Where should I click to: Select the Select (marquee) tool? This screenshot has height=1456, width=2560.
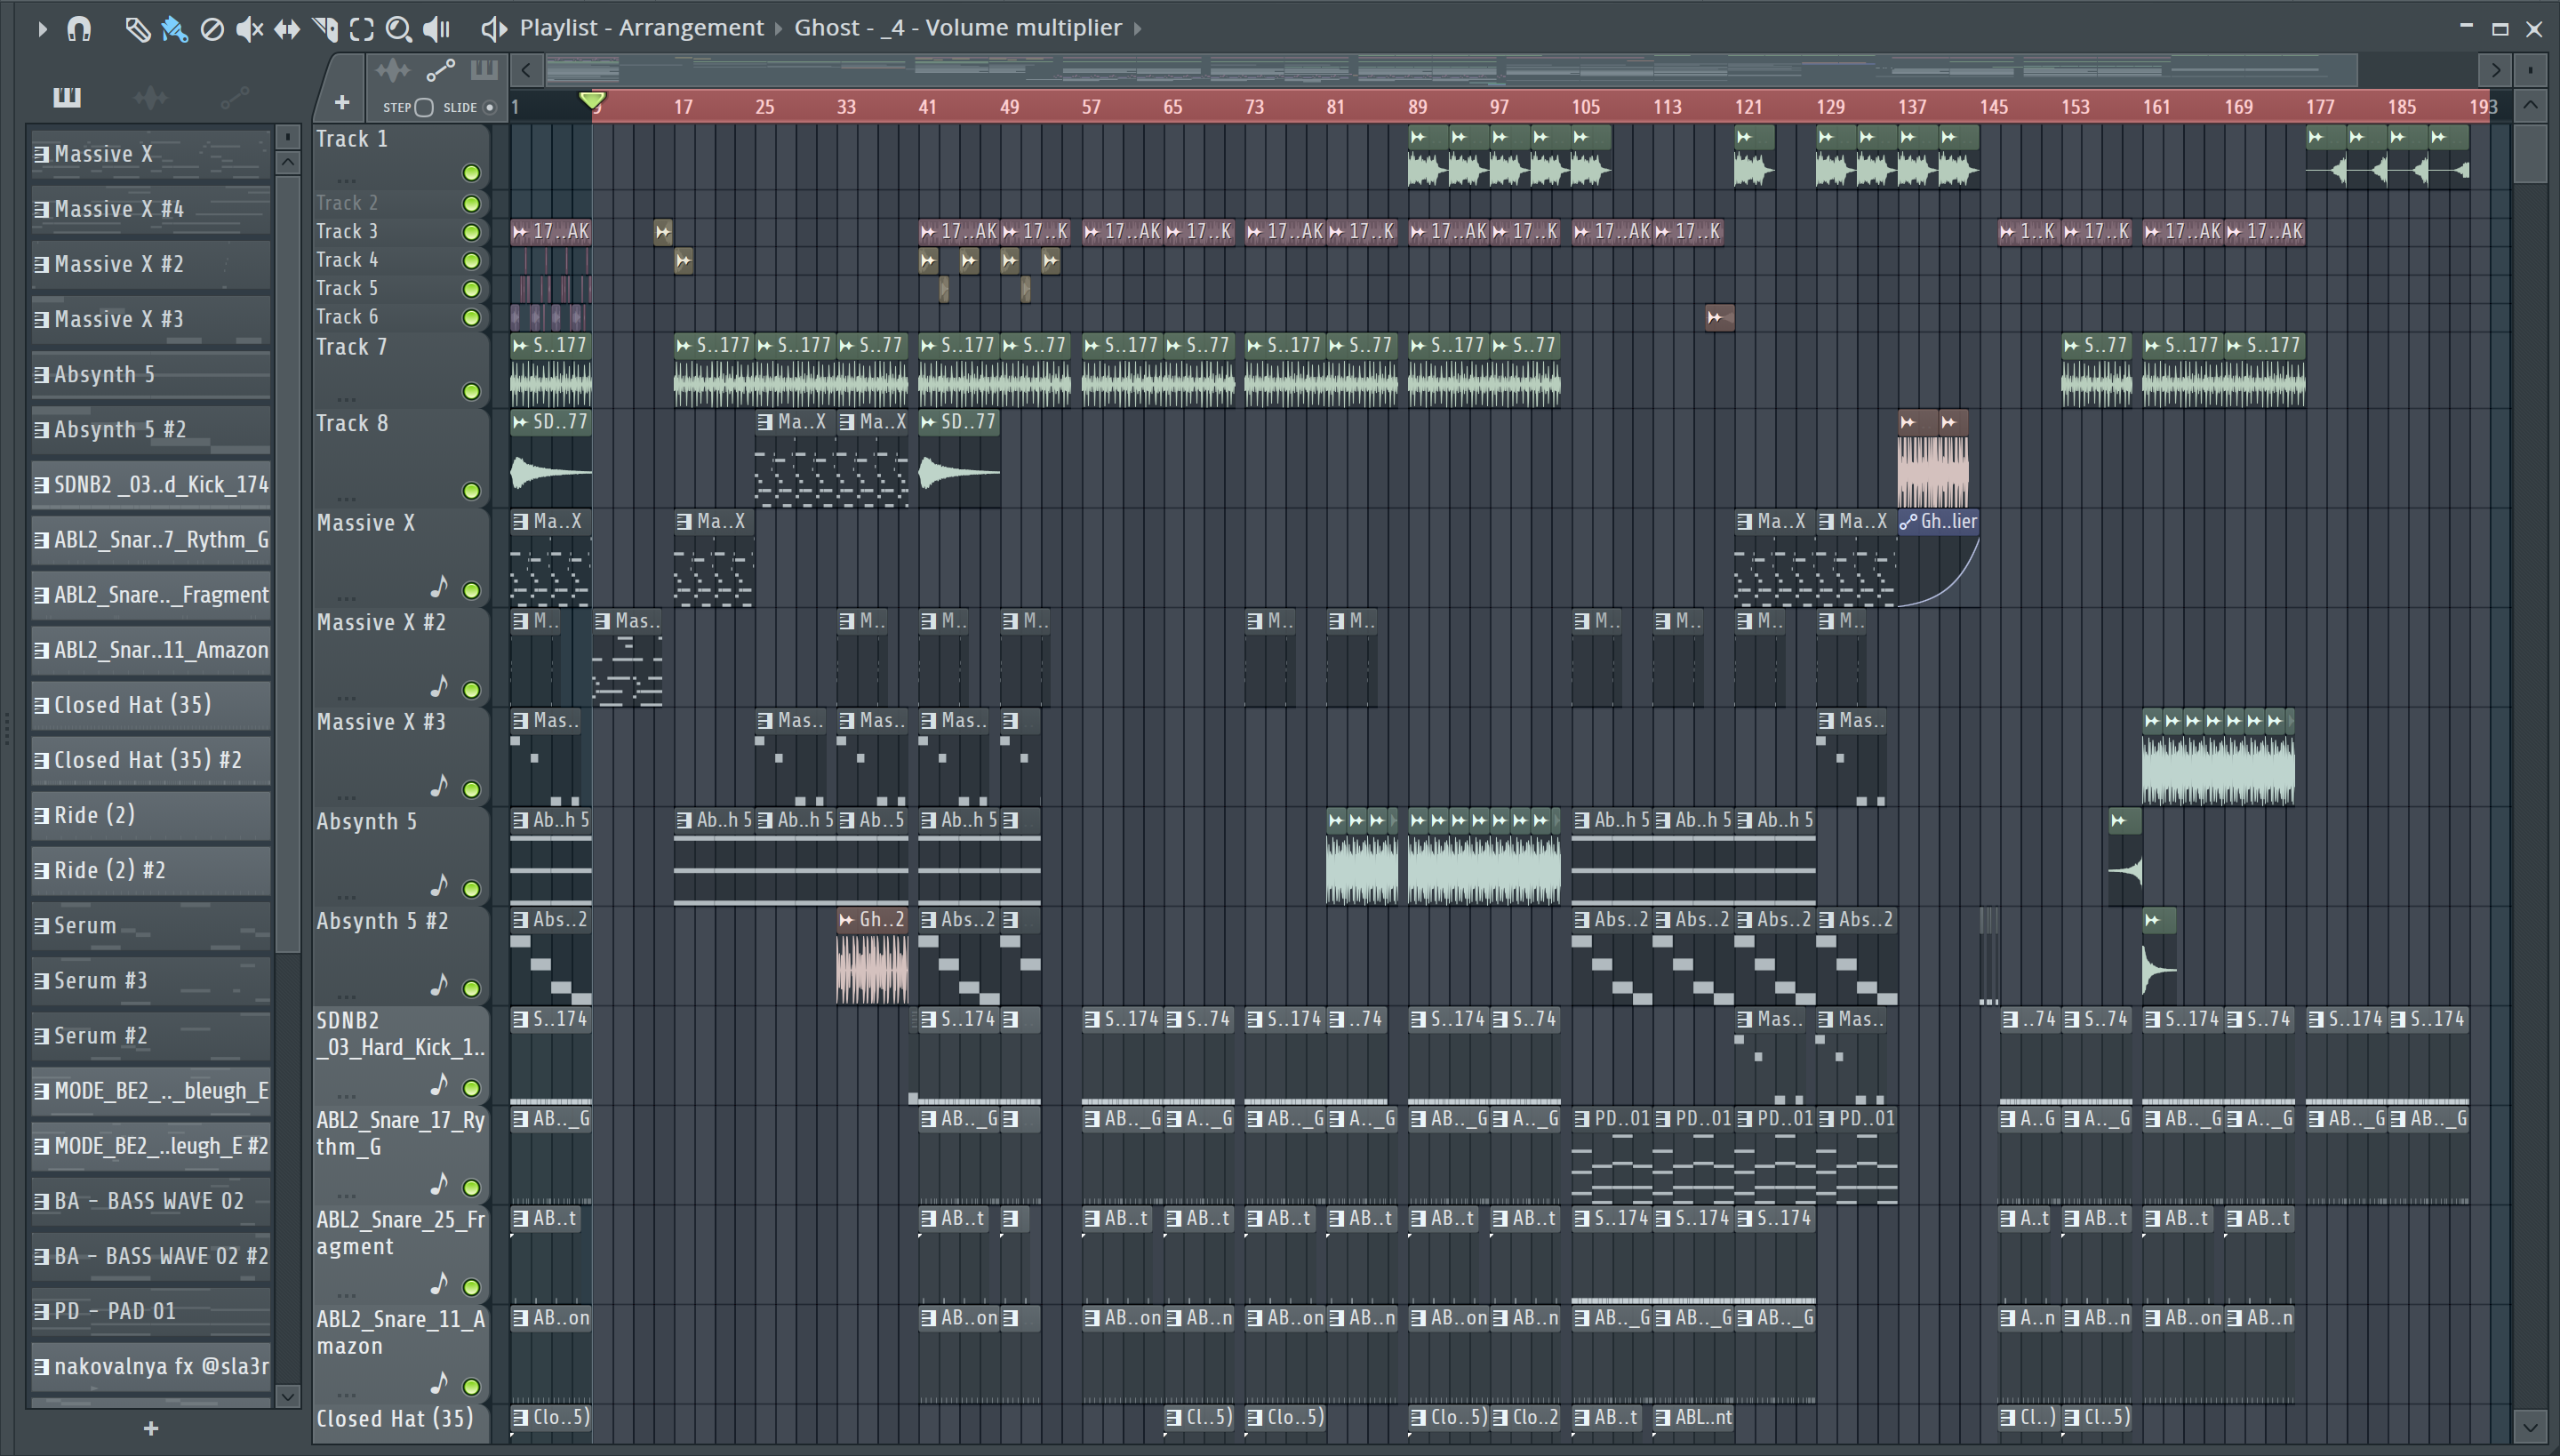362,29
